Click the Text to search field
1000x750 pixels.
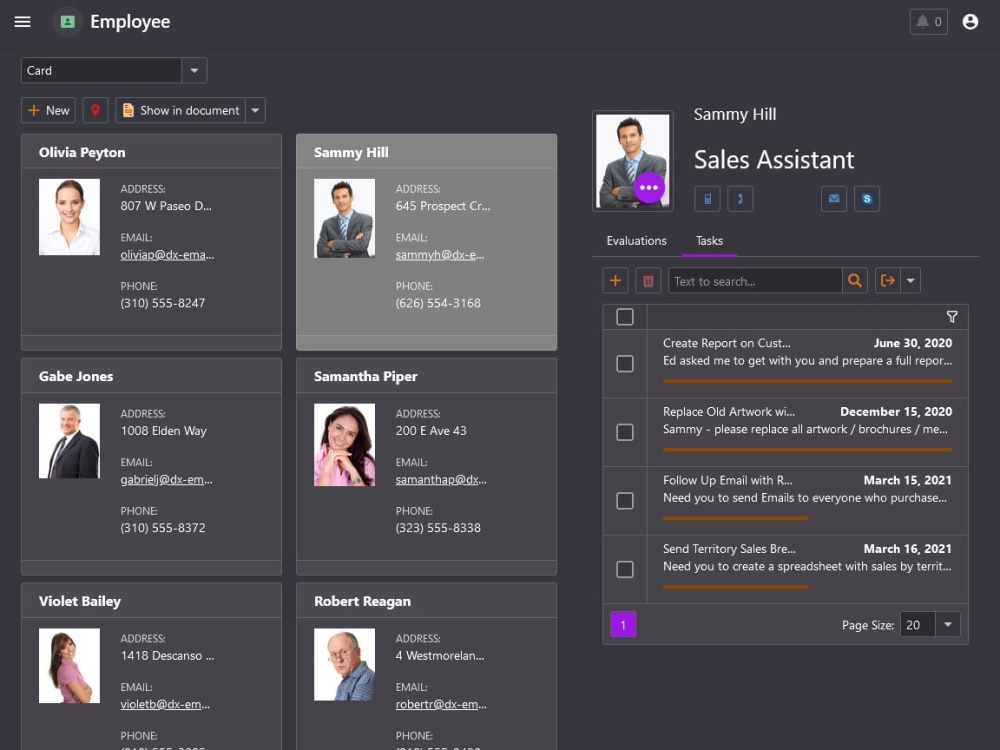[755, 281]
